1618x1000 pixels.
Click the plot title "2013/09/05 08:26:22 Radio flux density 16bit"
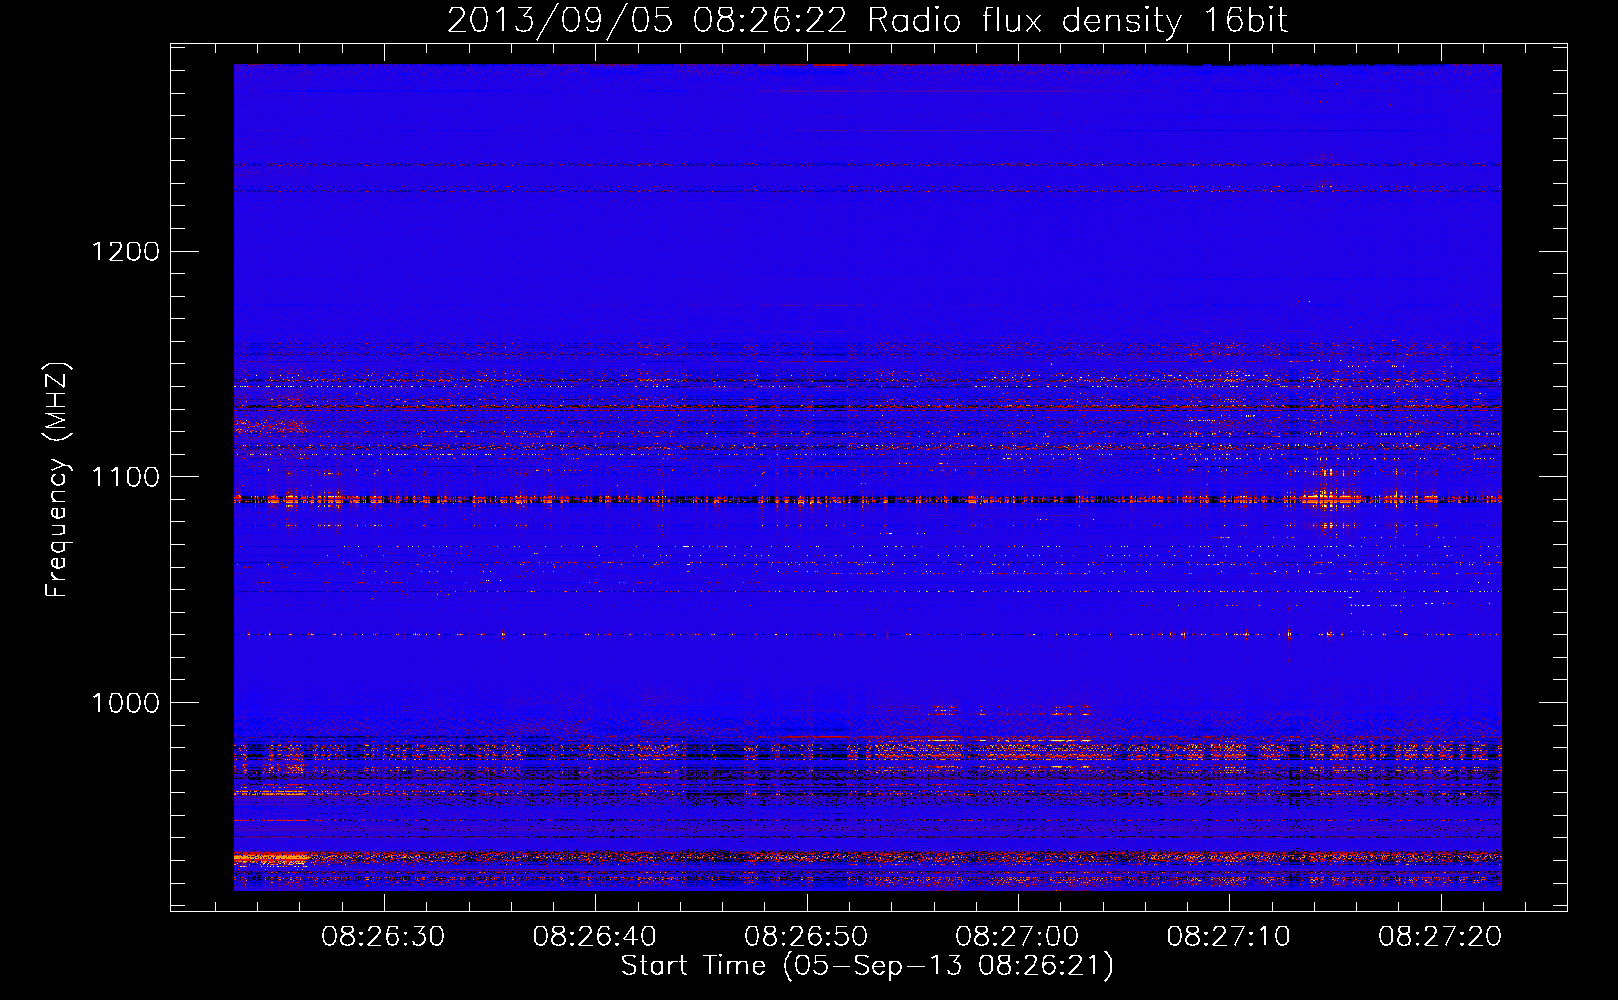(867, 21)
